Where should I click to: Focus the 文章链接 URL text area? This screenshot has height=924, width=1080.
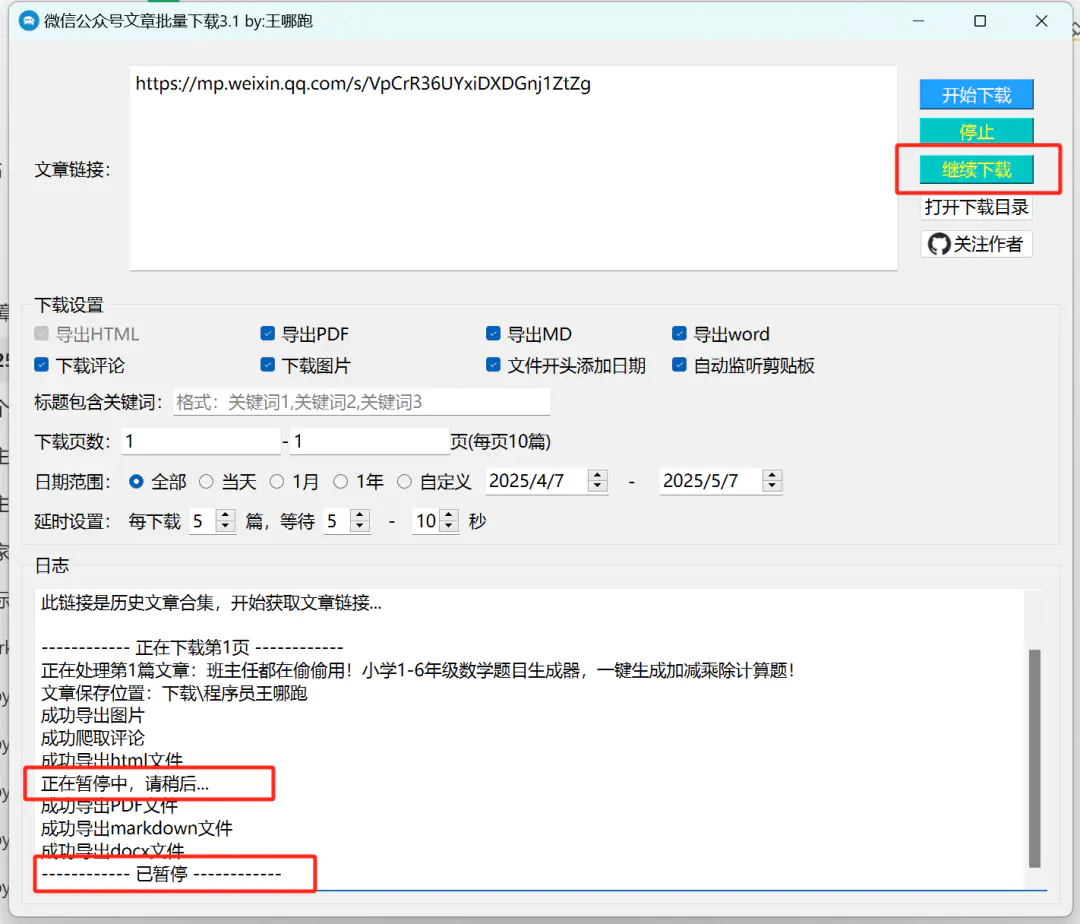click(513, 168)
